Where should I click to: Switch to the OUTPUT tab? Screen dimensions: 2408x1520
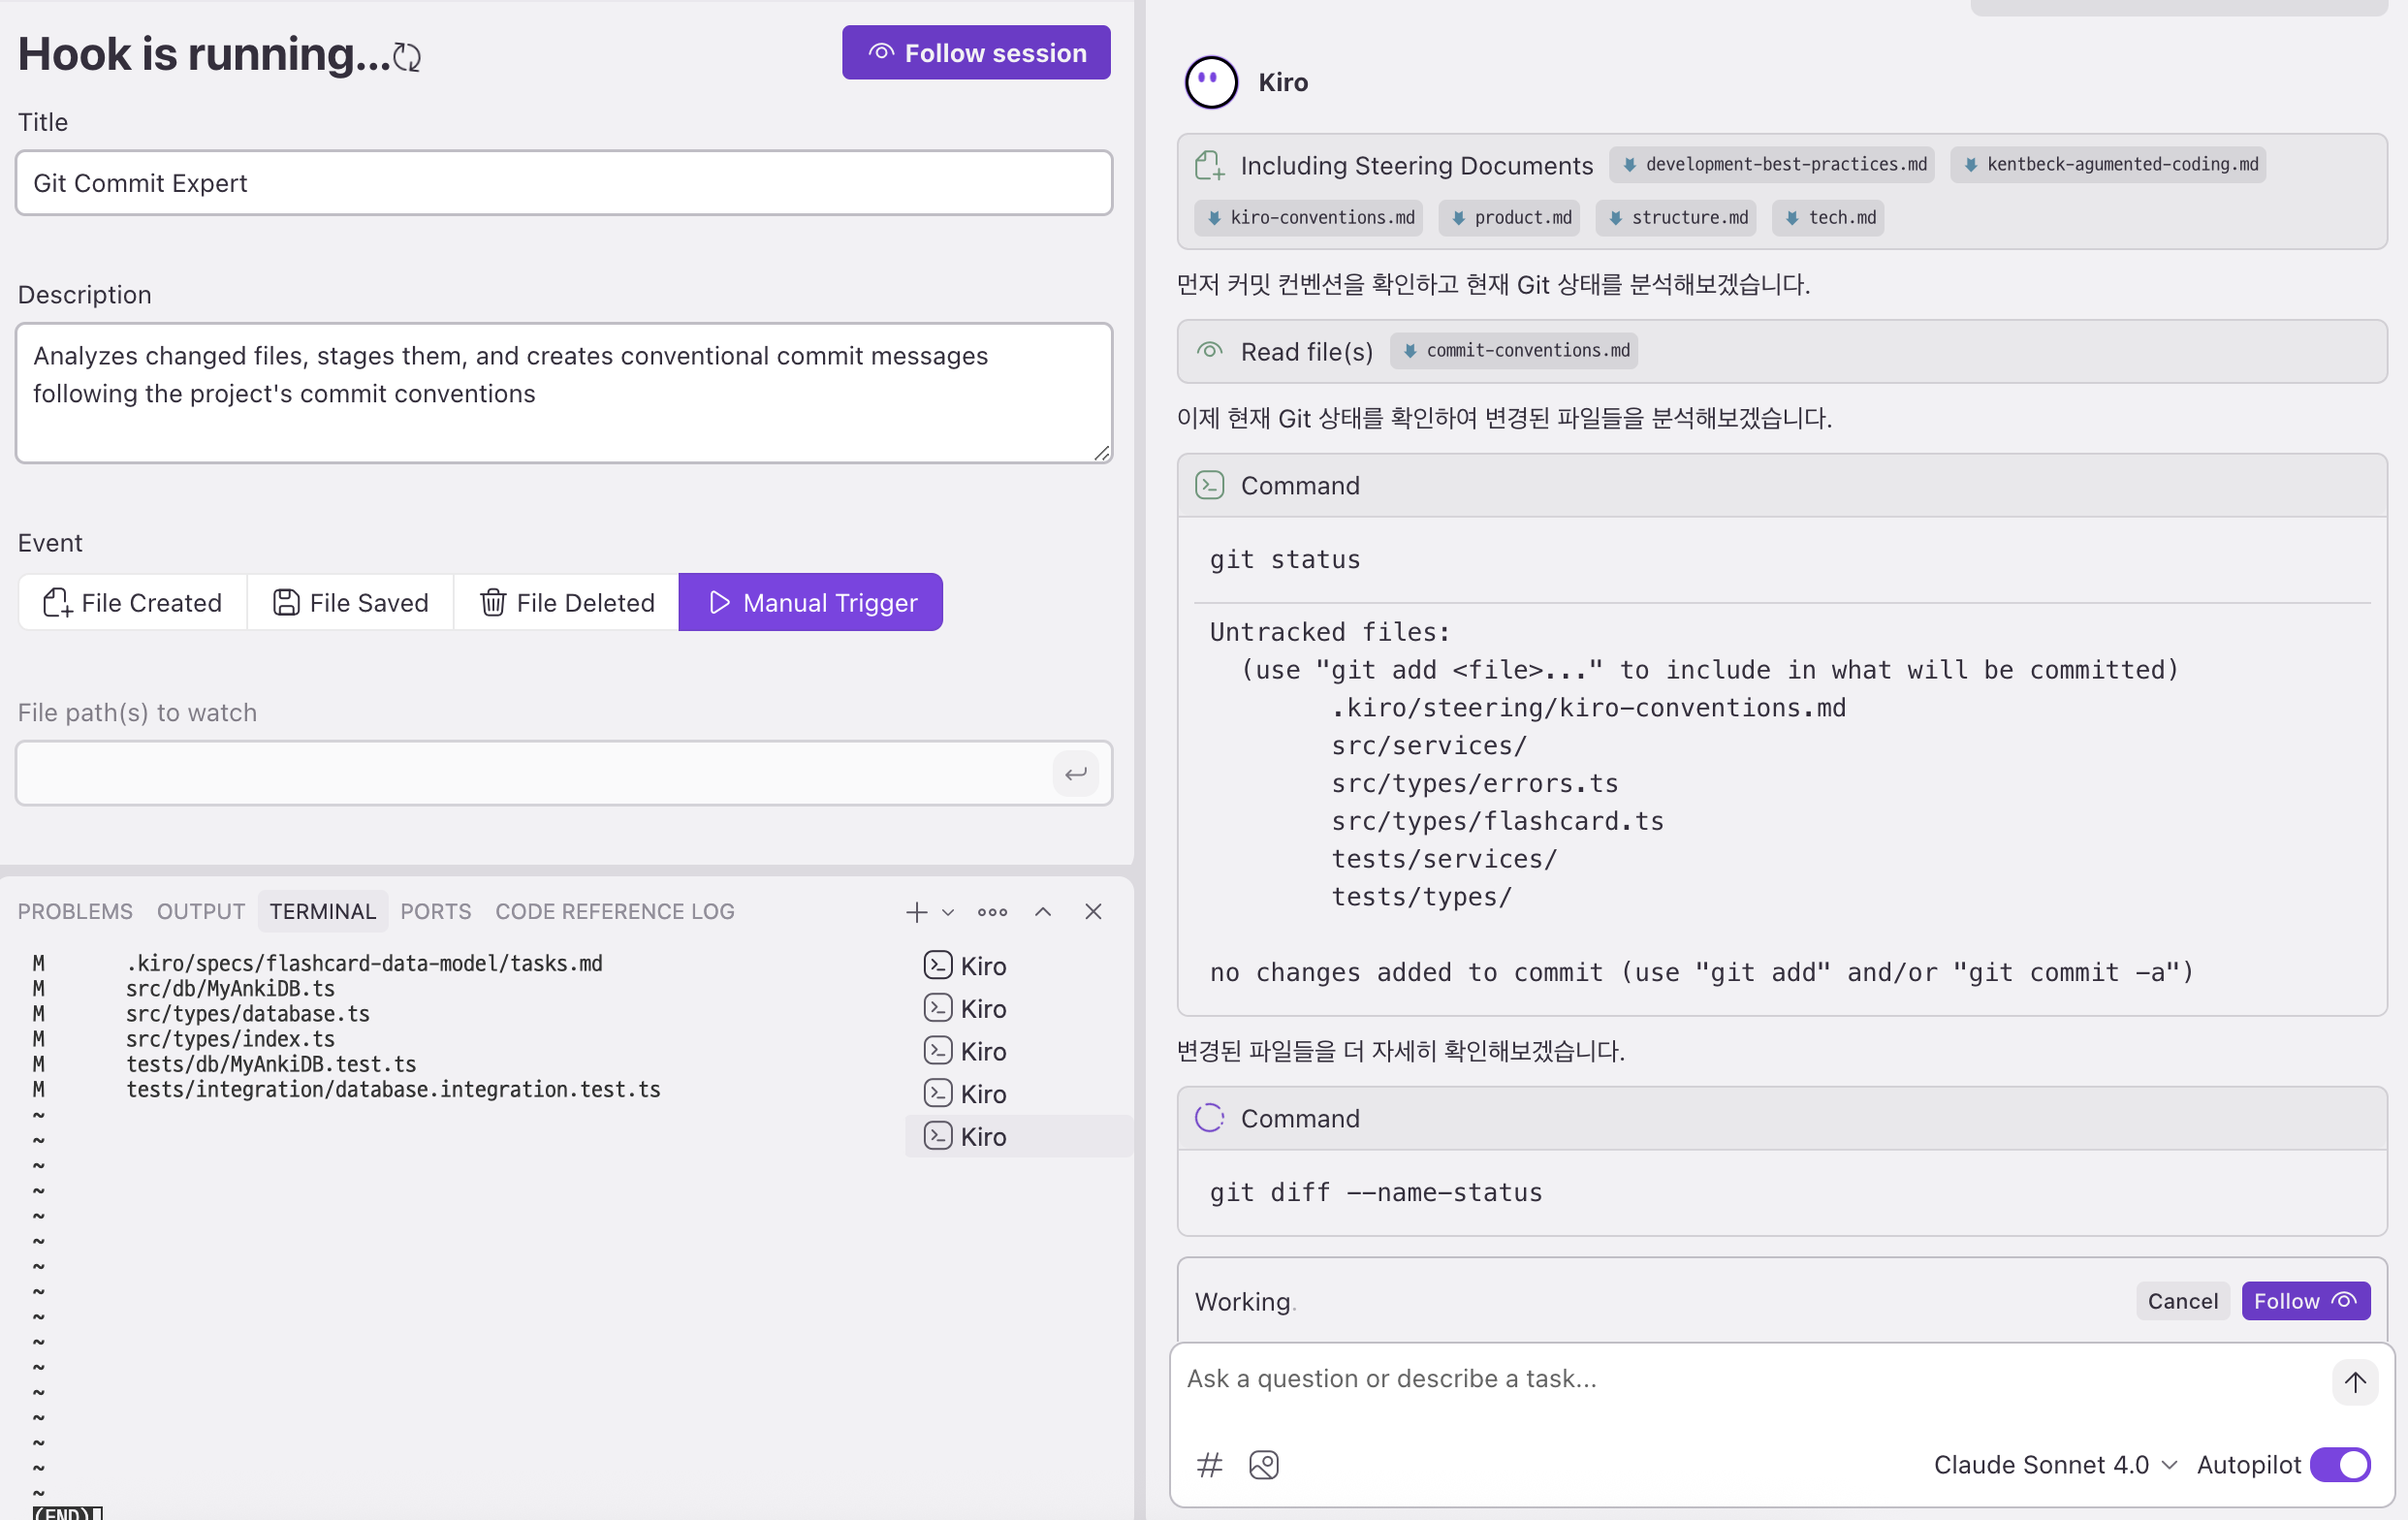coord(201,912)
